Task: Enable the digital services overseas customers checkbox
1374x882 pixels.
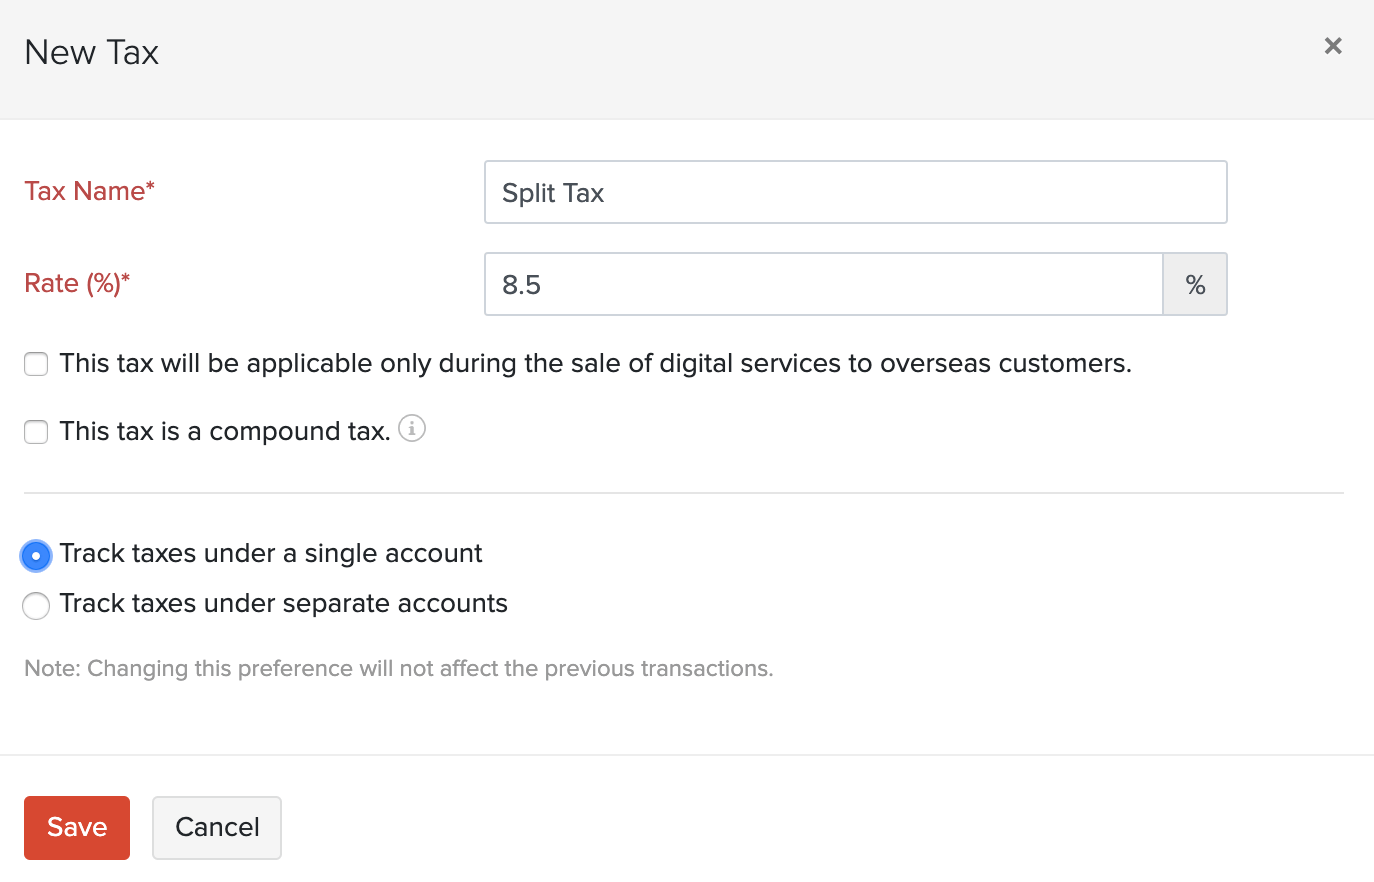Action: 36,364
